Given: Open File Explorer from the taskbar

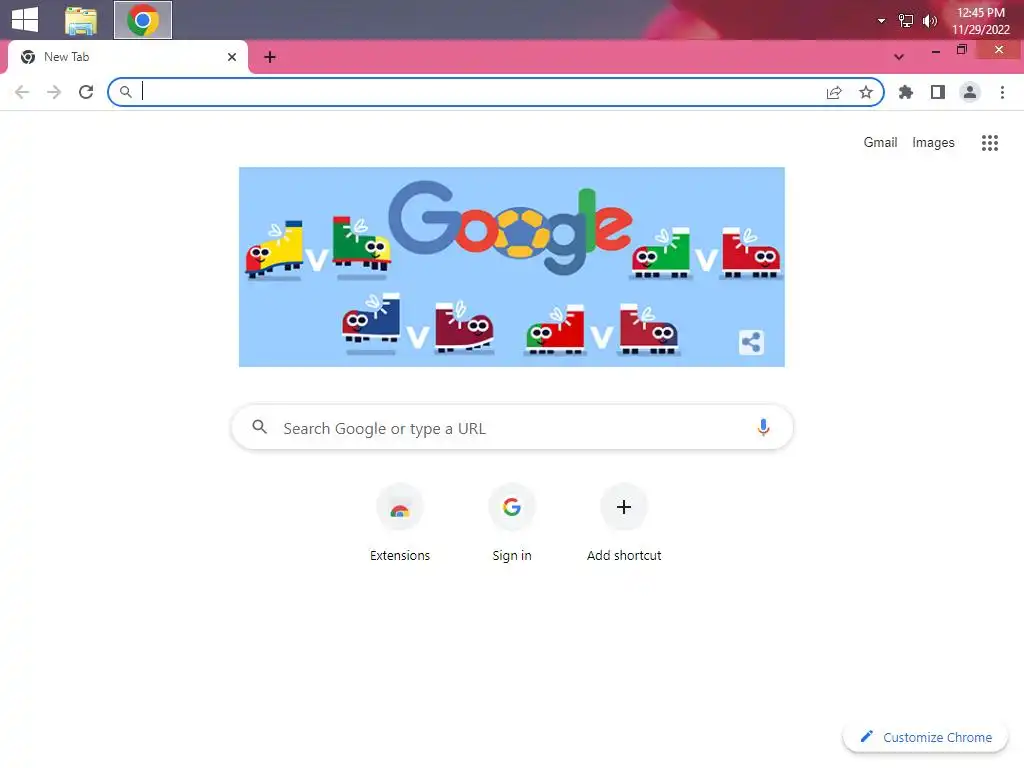Looking at the screenshot, I should click(81, 20).
